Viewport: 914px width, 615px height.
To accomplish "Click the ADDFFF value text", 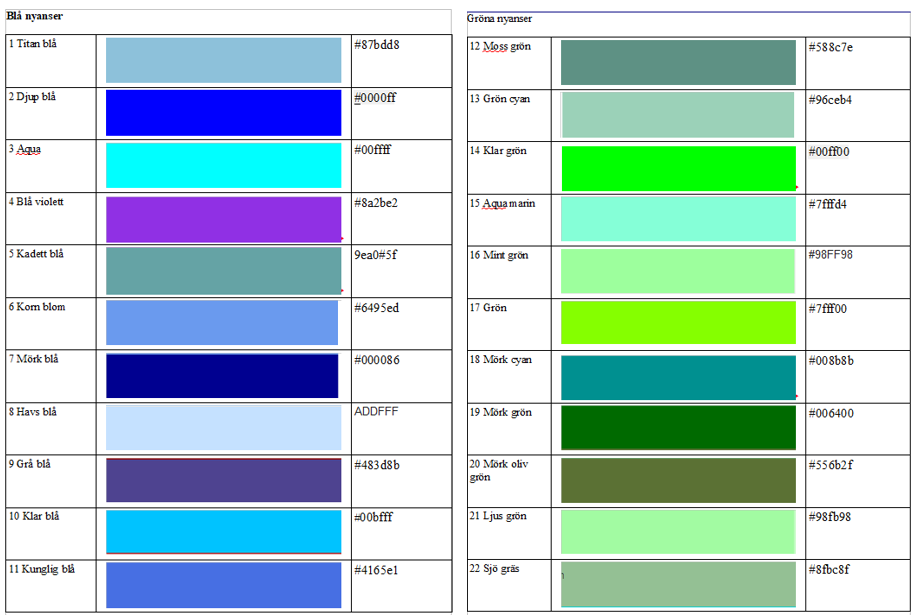I will click(376, 412).
